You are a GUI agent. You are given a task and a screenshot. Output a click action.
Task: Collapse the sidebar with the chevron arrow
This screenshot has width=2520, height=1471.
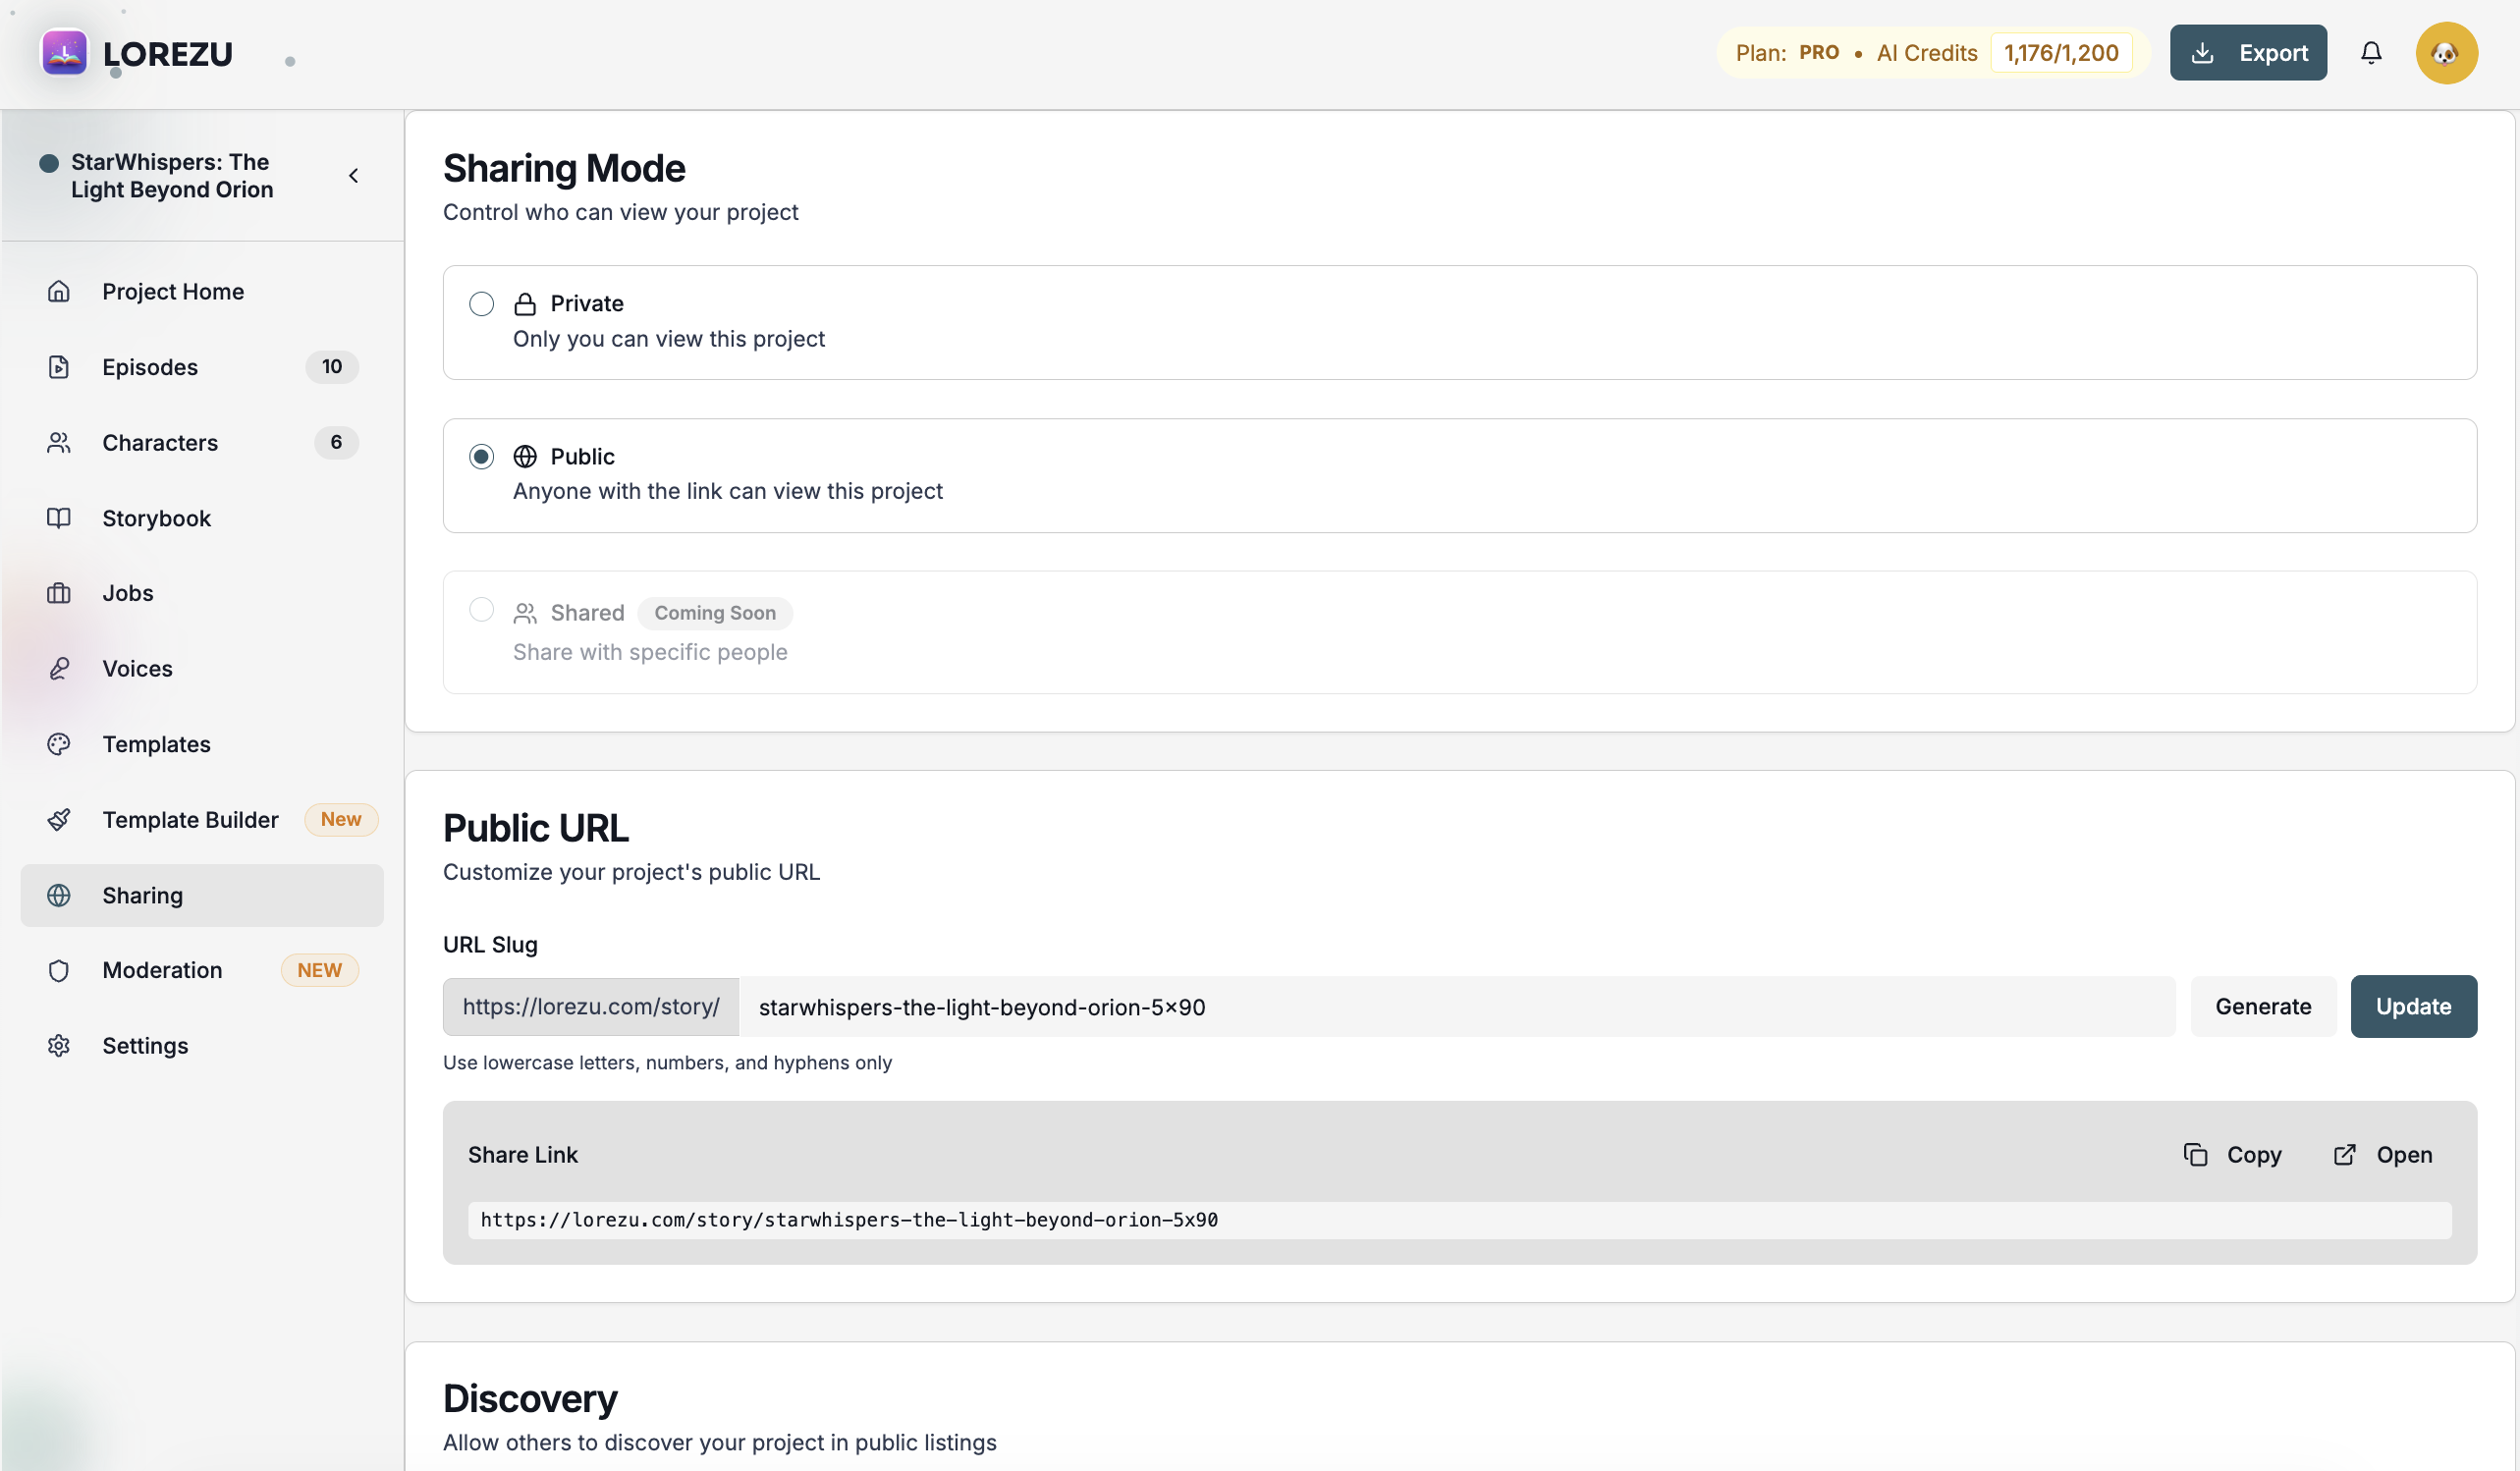(353, 176)
